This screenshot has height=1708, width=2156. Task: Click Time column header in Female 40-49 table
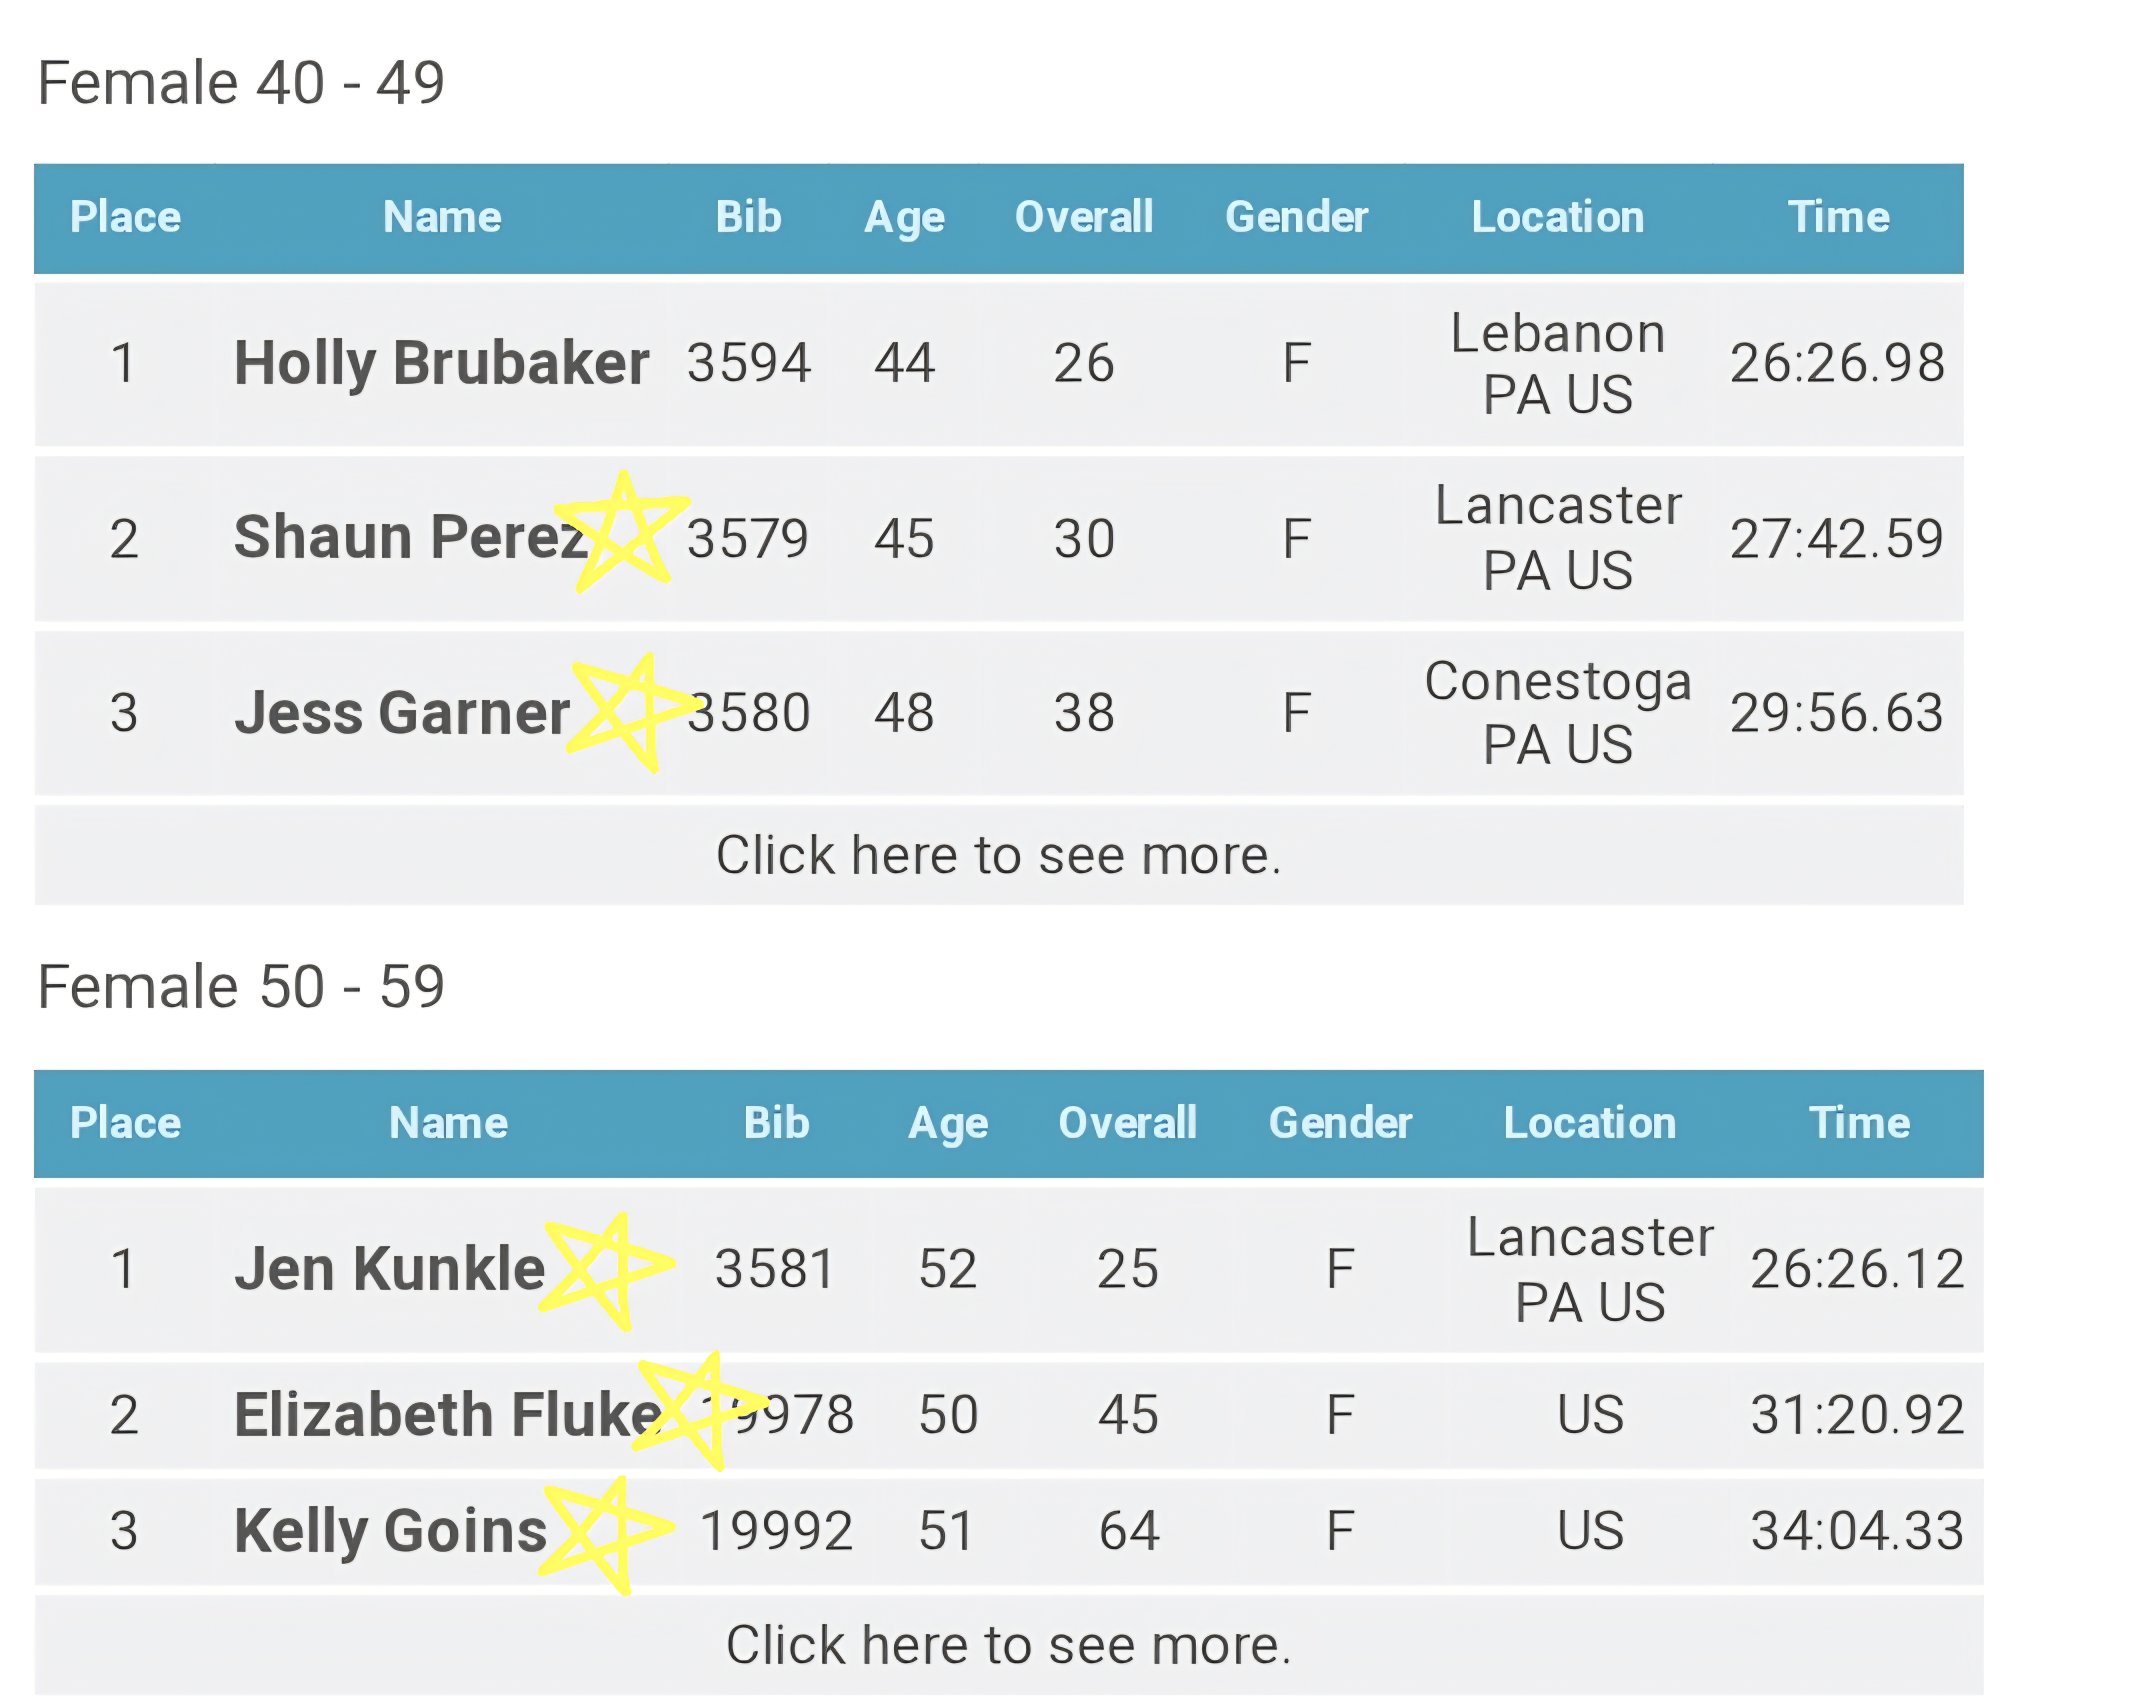pyautogui.click(x=1837, y=218)
